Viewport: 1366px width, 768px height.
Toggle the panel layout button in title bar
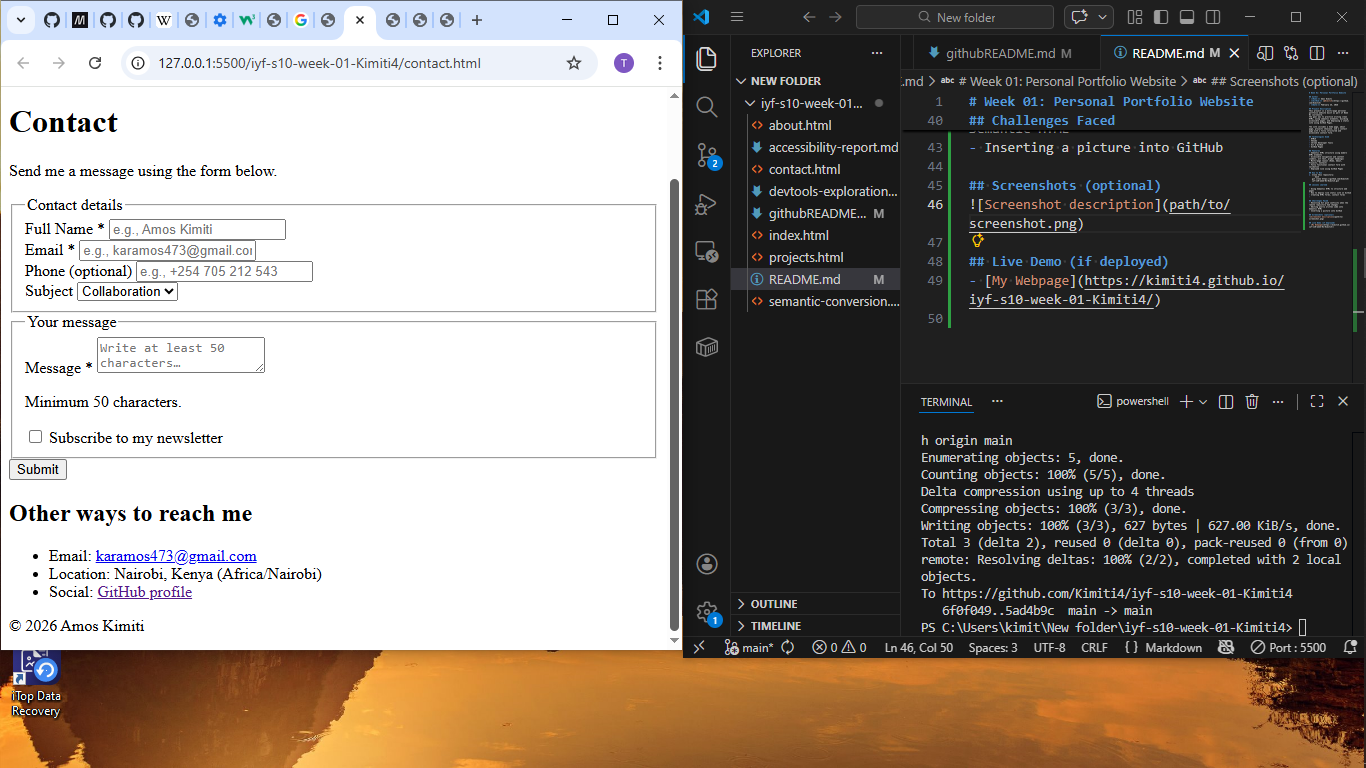1187,17
